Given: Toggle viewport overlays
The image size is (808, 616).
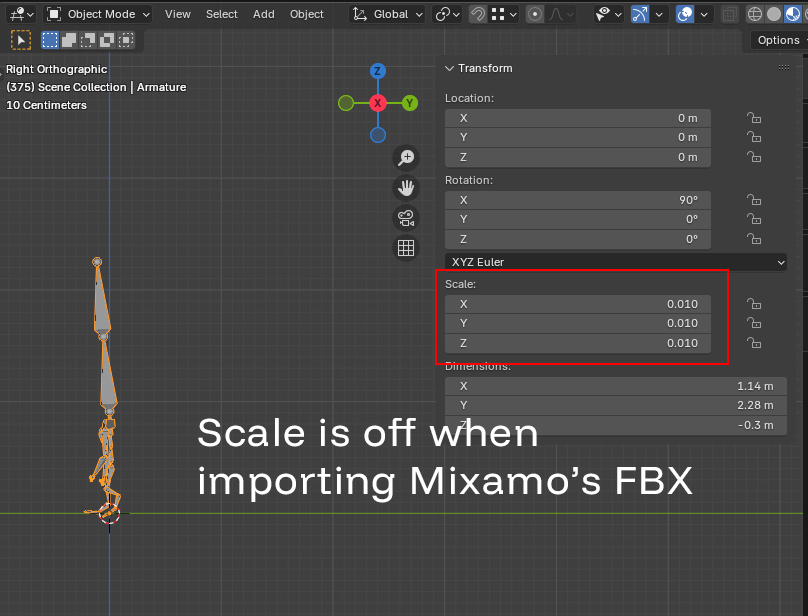Looking at the screenshot, I should tap(685, 14).
